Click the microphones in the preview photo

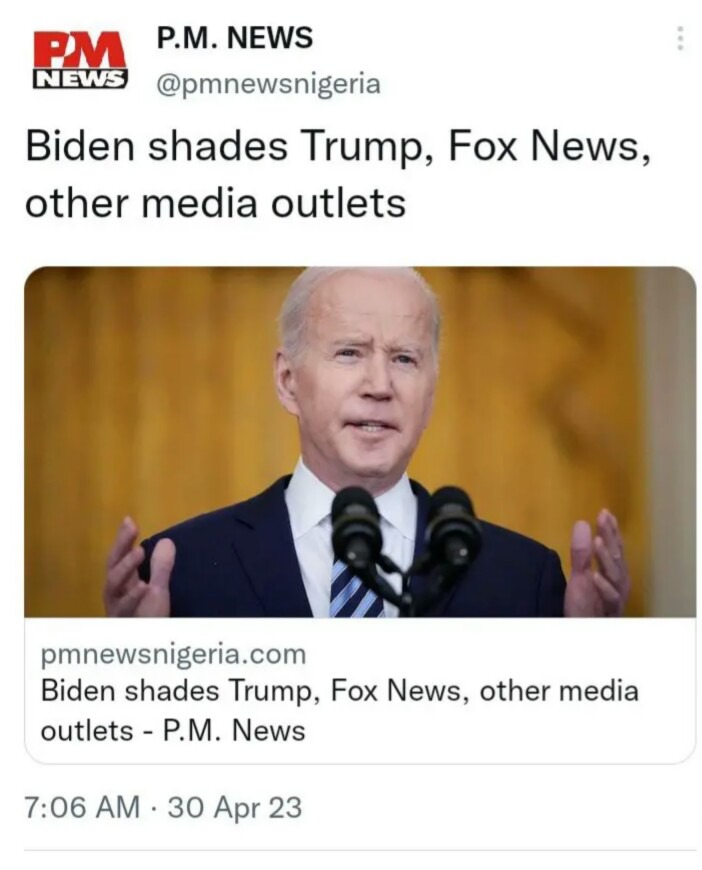point(406,545)
